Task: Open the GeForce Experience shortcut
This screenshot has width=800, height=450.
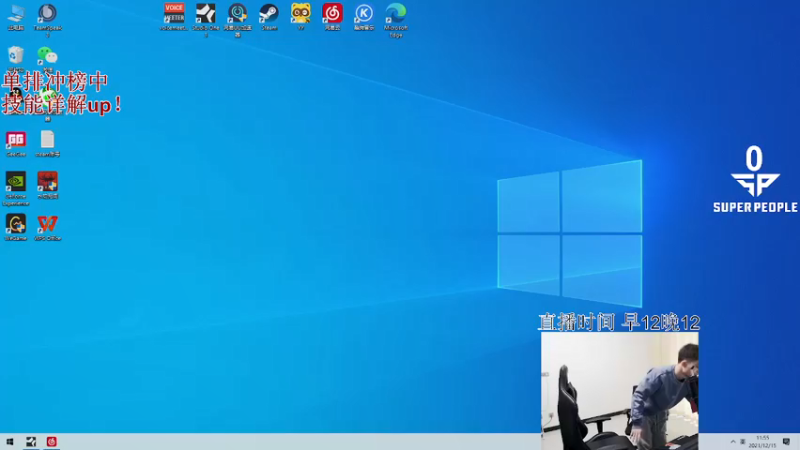Action: (16, 188)
